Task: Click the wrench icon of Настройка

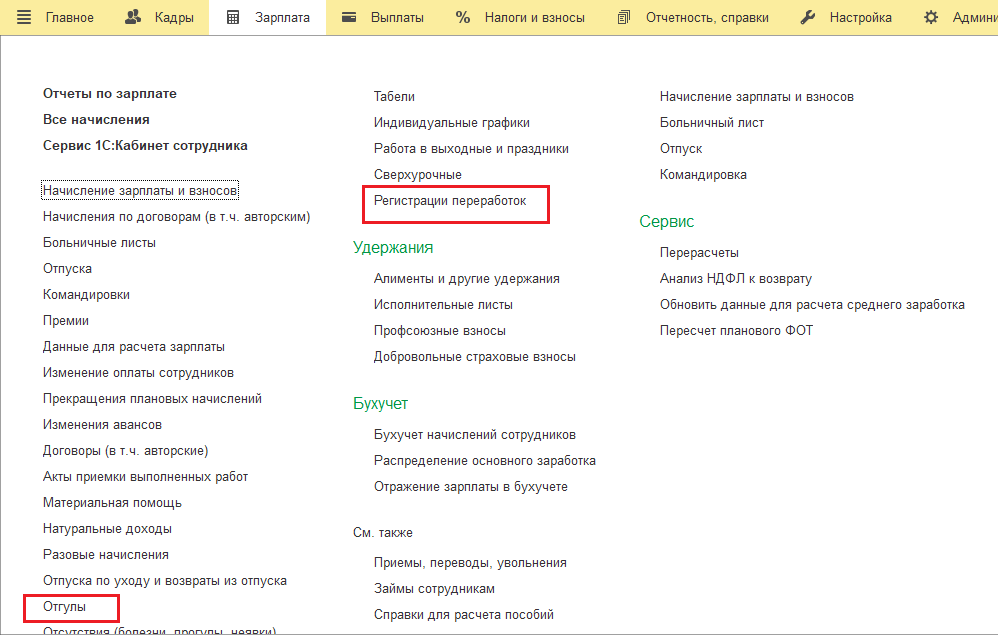Action: pyautogui.click(x=808, y=17)
